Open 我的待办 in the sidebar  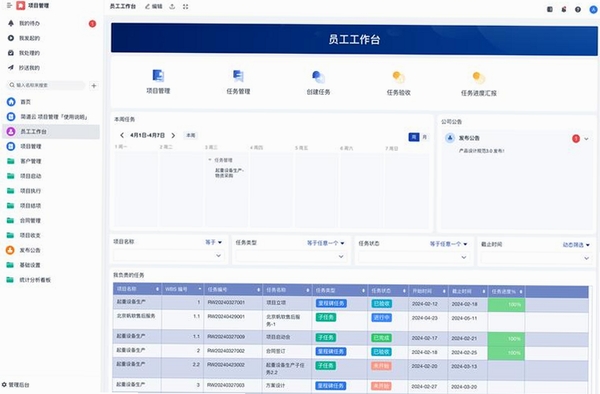(29, 23)
